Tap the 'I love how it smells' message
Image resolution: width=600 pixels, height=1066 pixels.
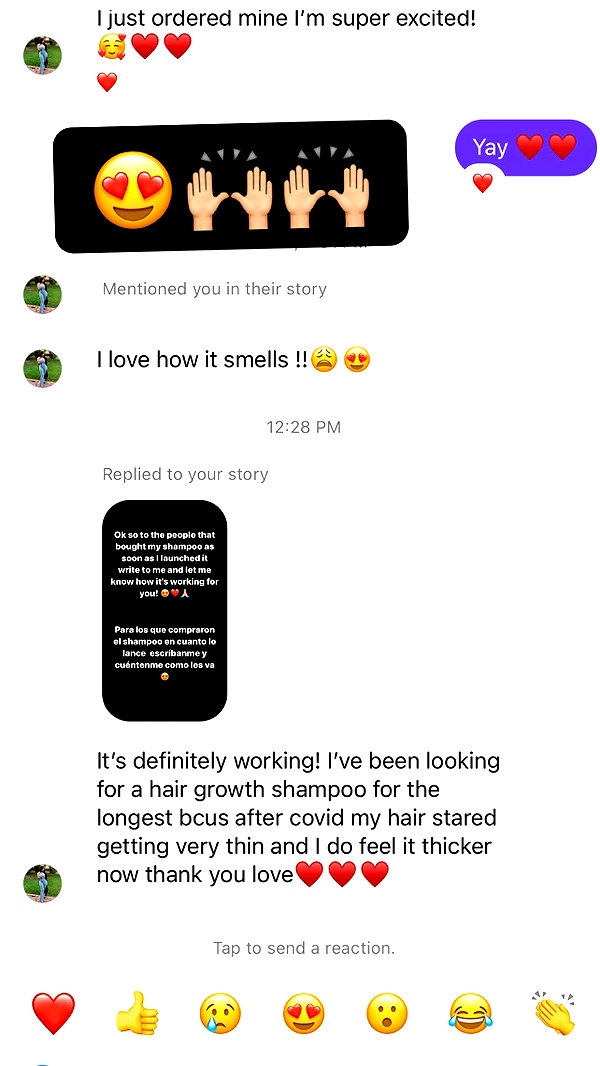[234, 360]
